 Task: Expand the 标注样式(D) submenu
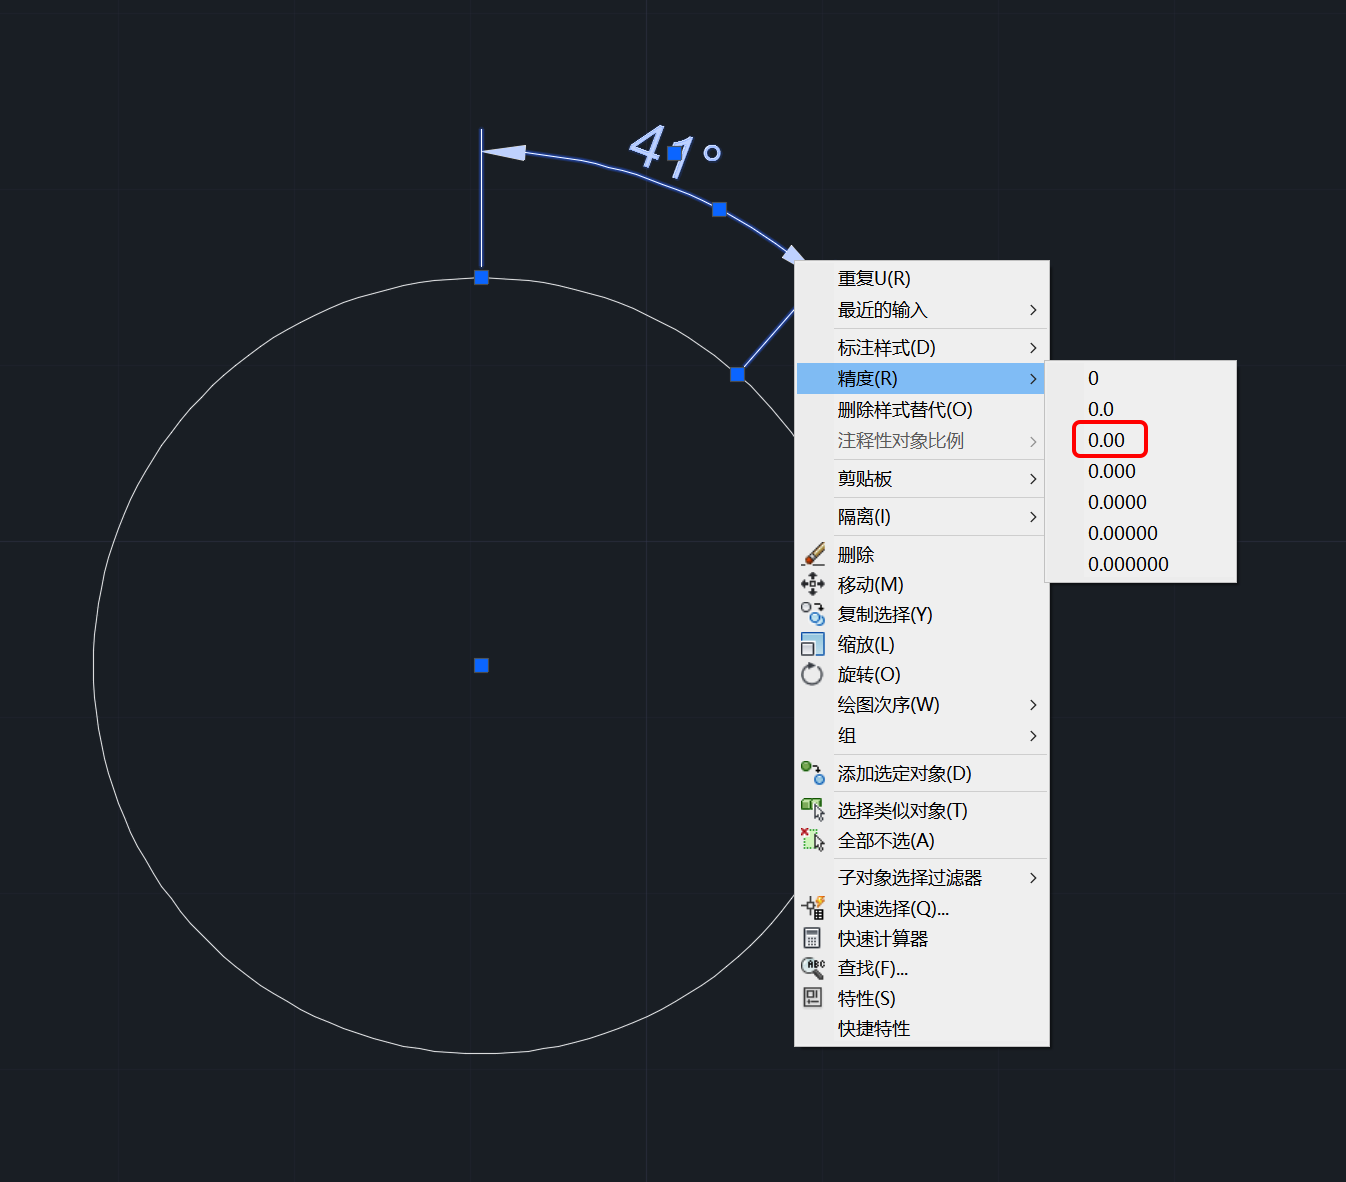click(922, 348)
